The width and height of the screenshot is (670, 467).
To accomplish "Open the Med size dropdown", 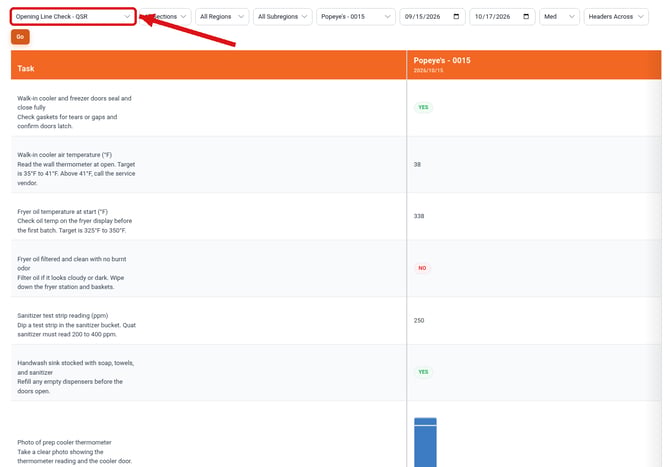I will pos(559,17).
